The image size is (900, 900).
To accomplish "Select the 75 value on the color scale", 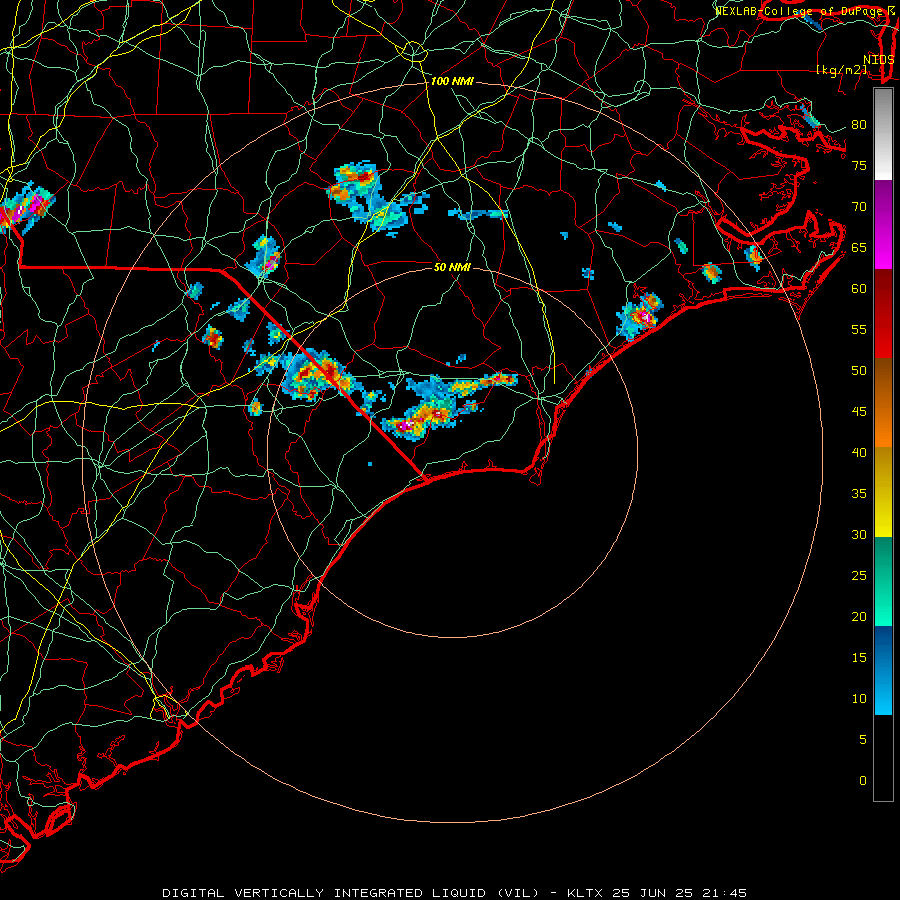I will pyautogui.click(x=859, y=165).
